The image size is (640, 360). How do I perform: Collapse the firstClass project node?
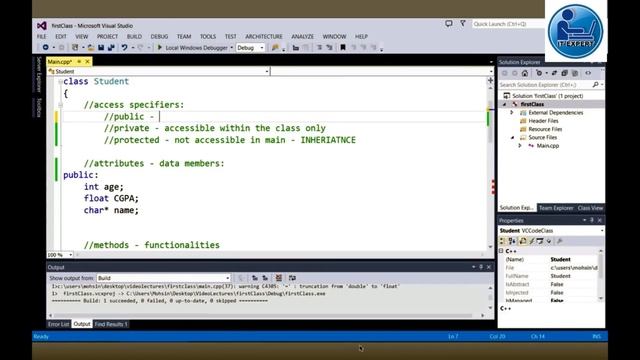[505, 104]
